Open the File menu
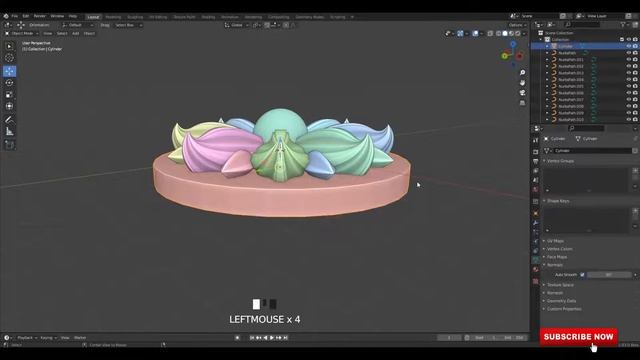Image resolution: width=640 pixels, height=360 pixels. coord(15,16)
